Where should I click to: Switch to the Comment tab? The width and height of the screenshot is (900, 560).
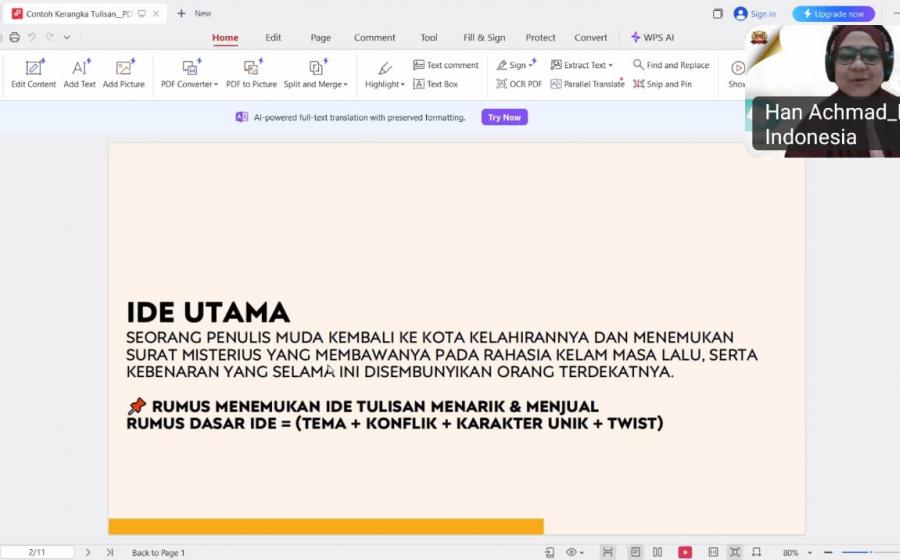point(374,37)
